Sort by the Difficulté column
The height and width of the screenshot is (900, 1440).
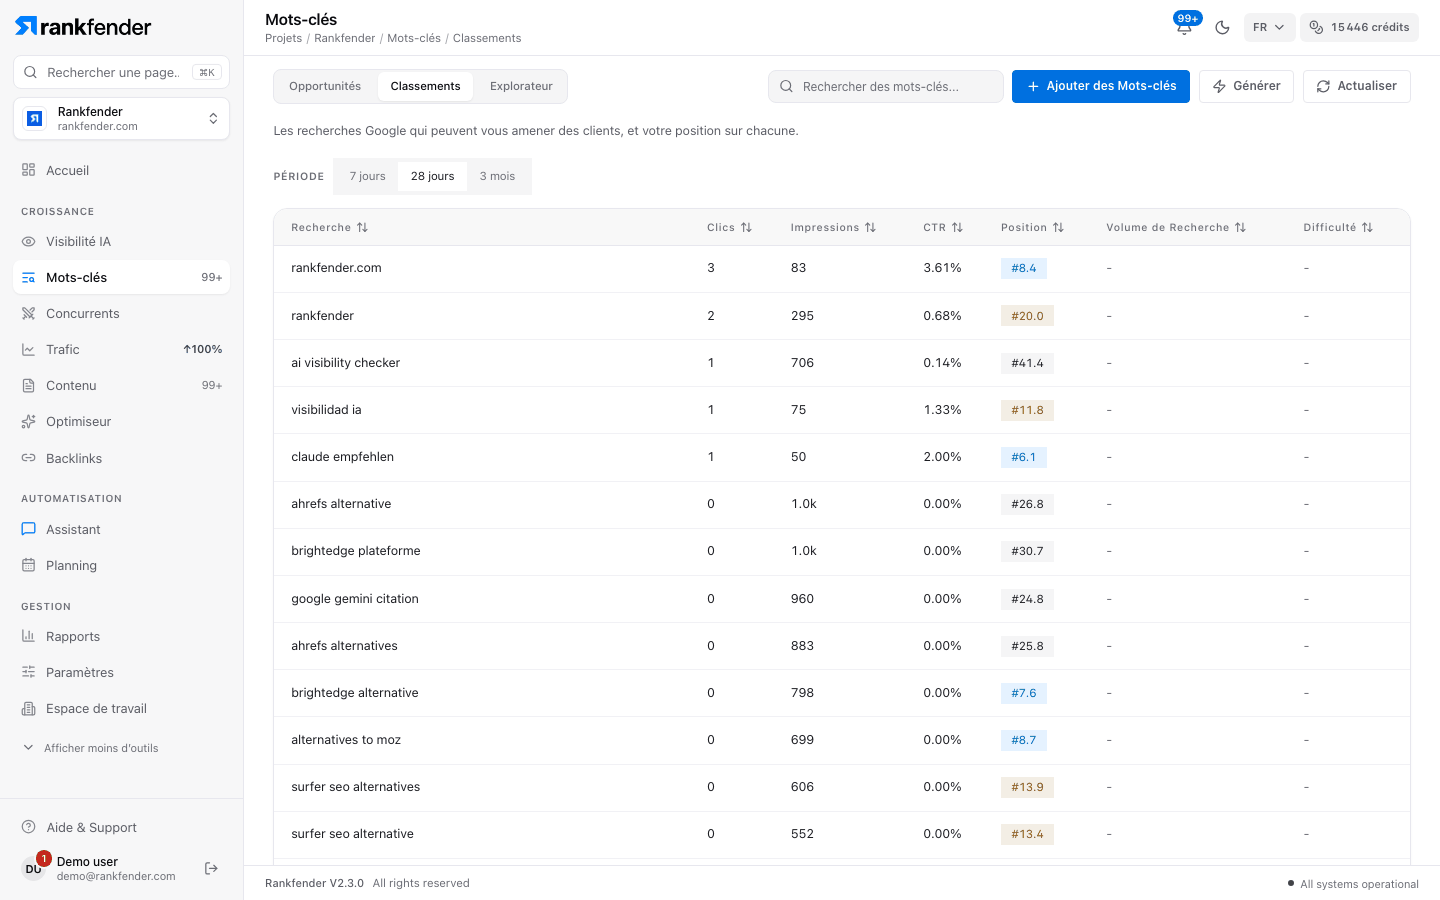point(1338,227)
